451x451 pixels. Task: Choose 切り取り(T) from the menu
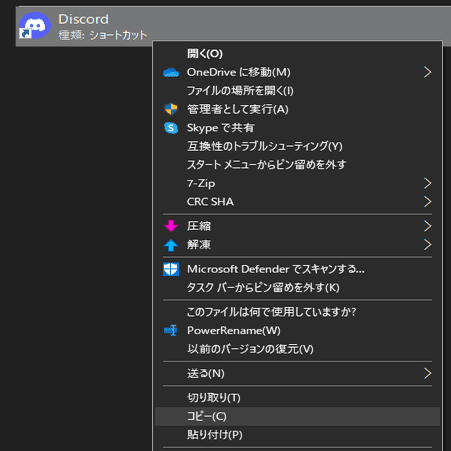click(297, 398)
